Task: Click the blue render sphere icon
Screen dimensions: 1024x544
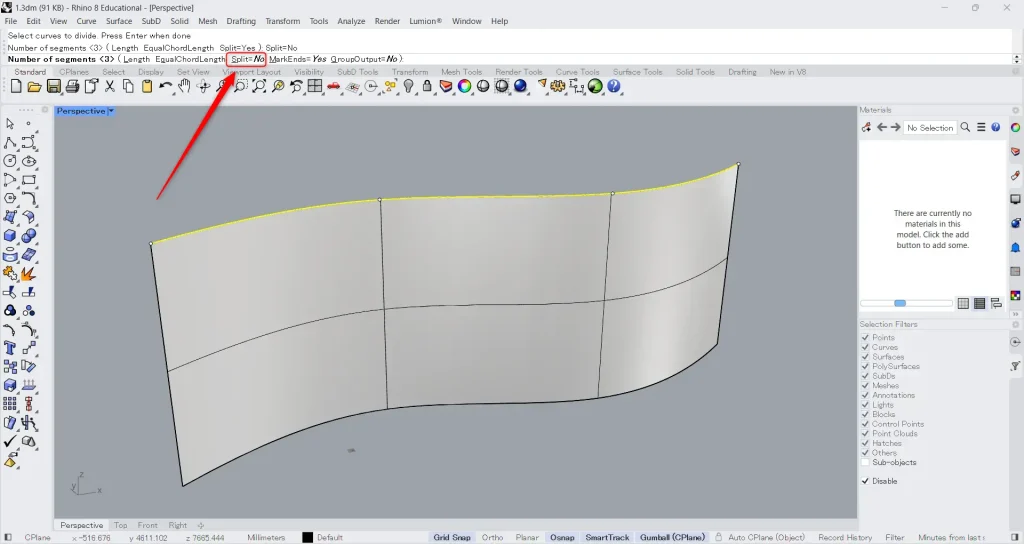Action: [x=520, y=86]
